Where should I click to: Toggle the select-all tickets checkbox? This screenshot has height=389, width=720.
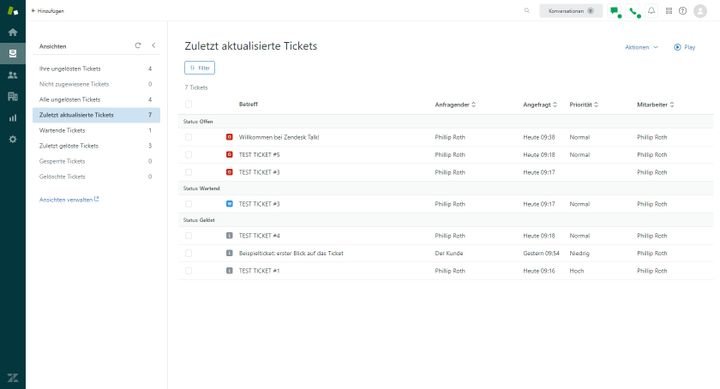coord(188,104)
